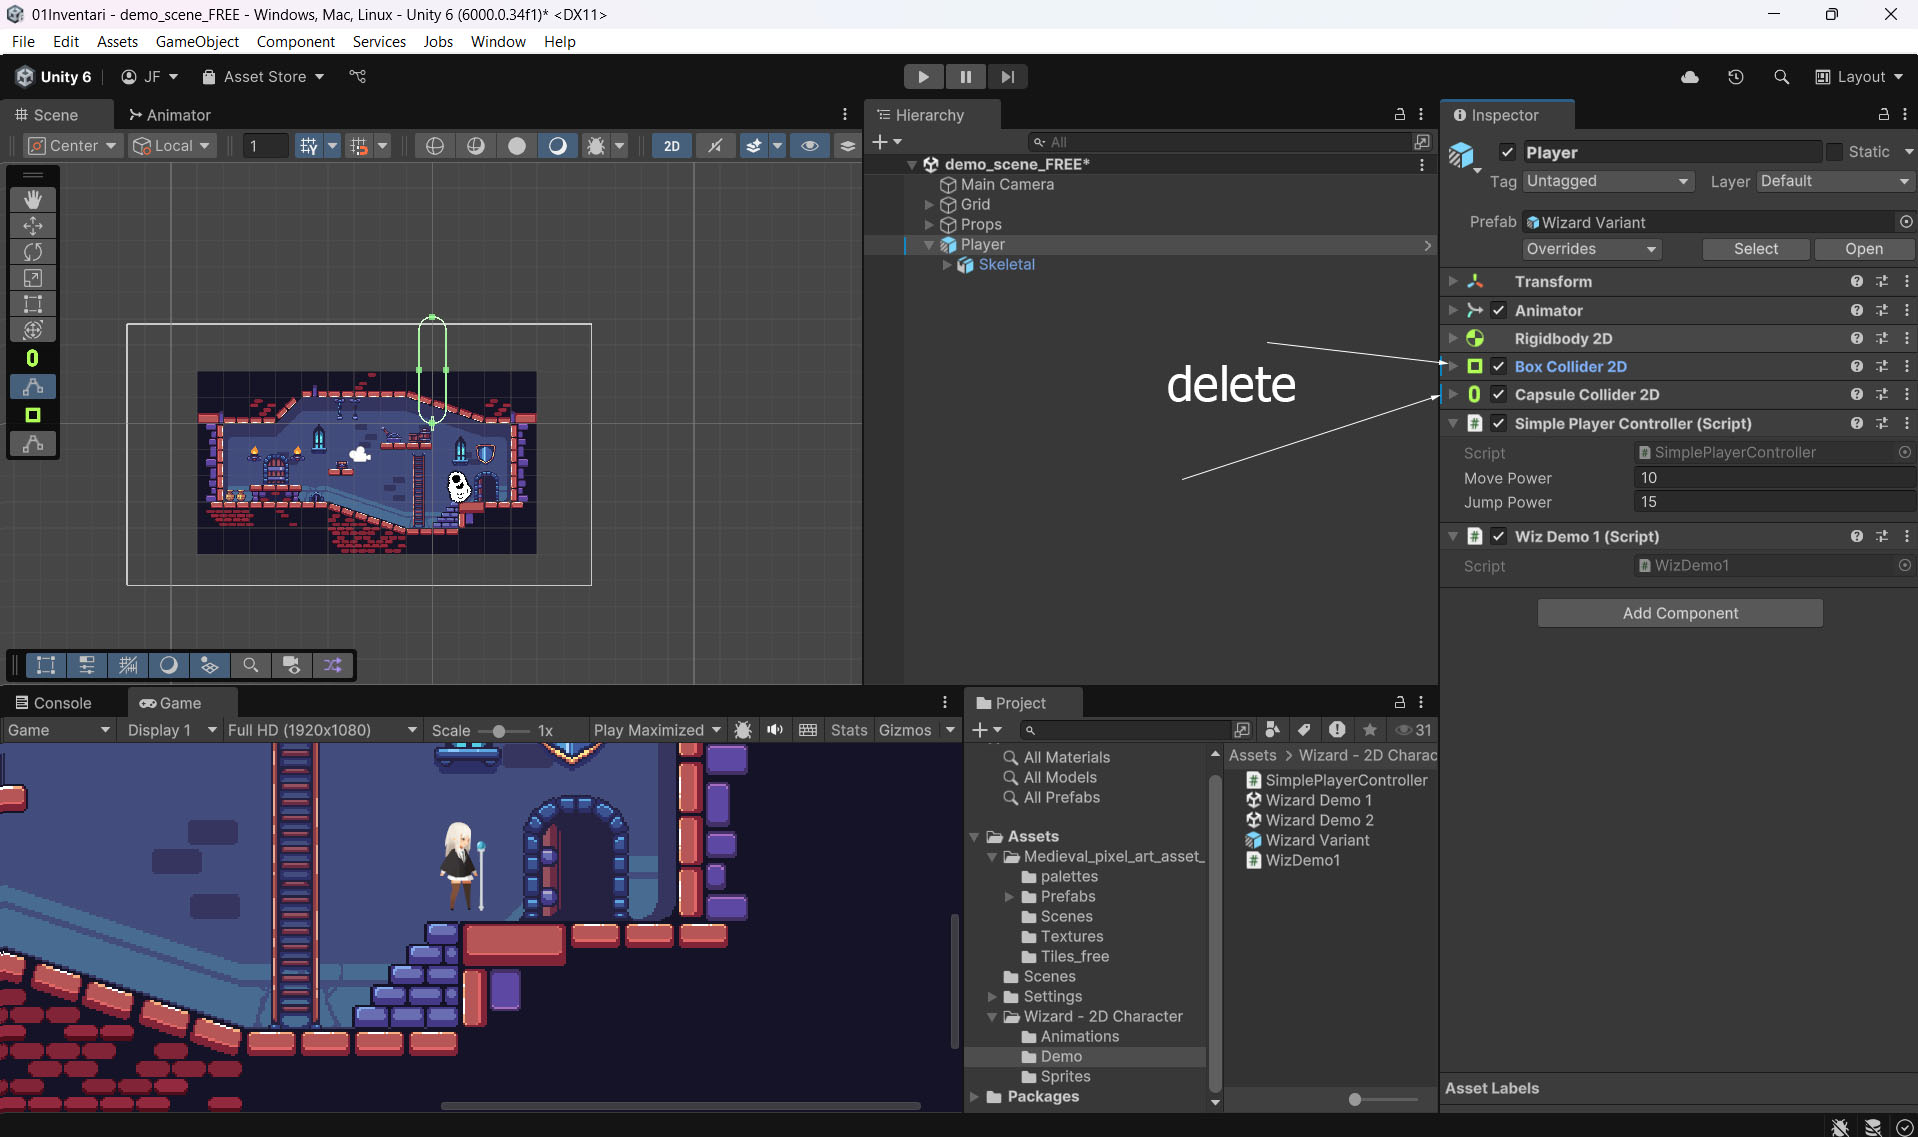Select the Rotate tool in Scene toolbar
1918x1137 pixels.
[33, 252]
